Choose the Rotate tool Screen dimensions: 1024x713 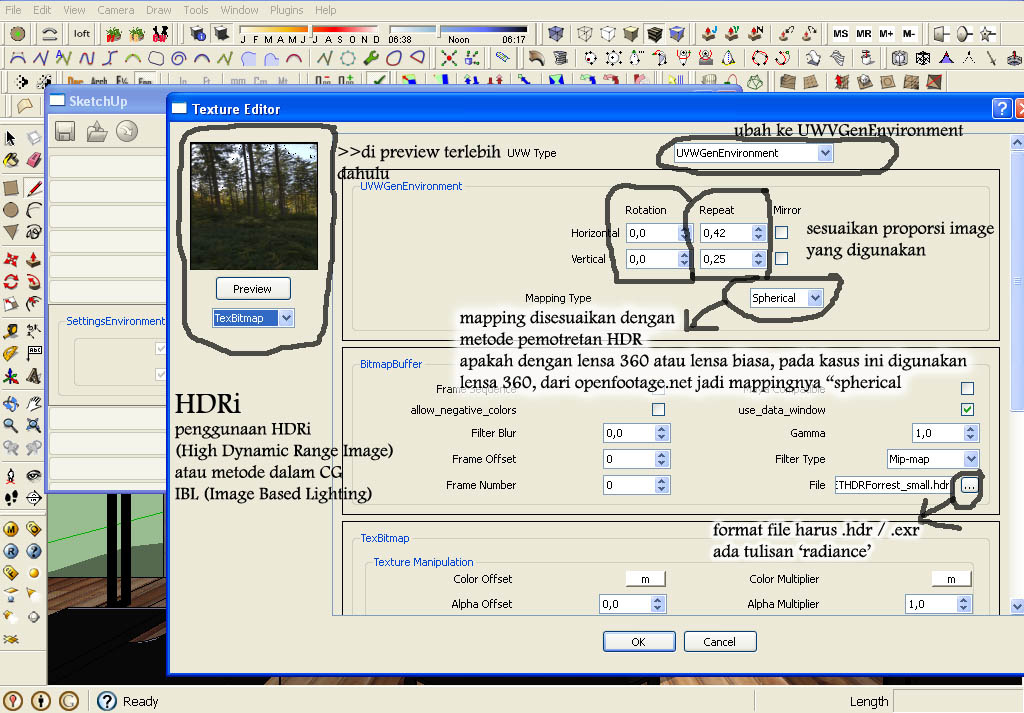click(x=10, y=281)
